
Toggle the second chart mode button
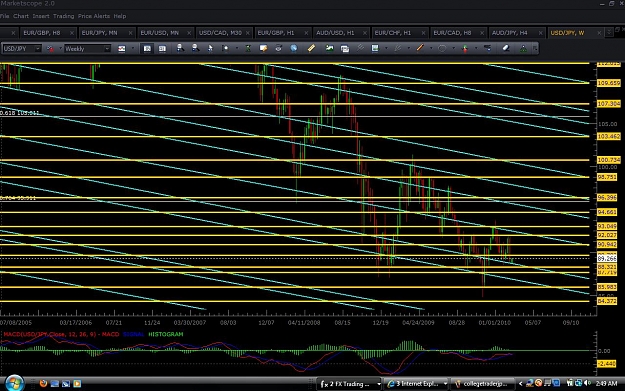162,49
